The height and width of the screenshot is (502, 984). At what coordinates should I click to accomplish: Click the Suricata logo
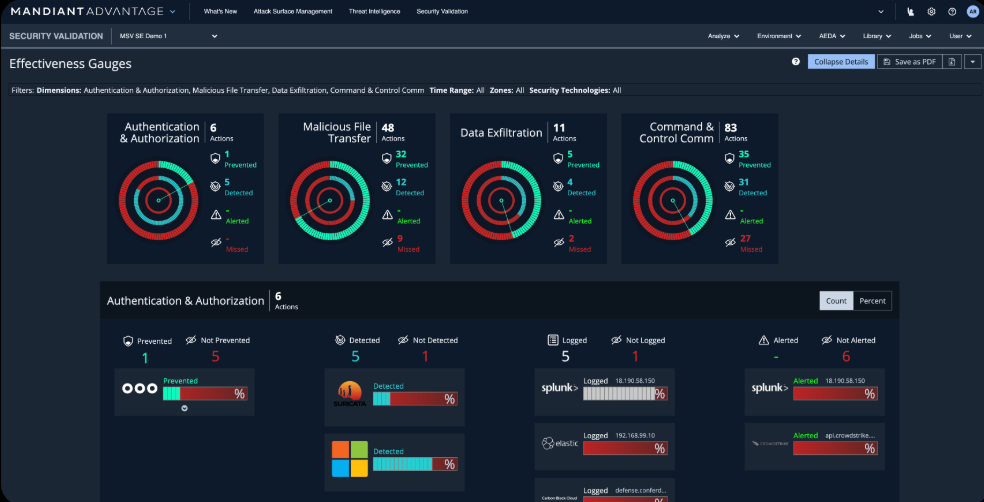350,393
